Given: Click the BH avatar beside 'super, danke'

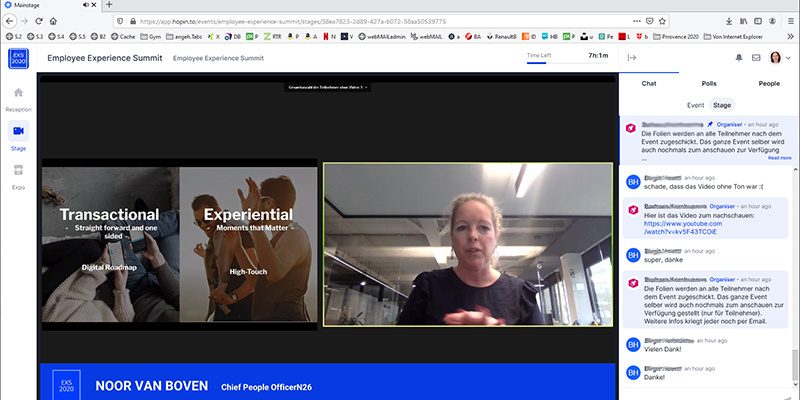Looking at the screenshot, I should click(633, 255).
